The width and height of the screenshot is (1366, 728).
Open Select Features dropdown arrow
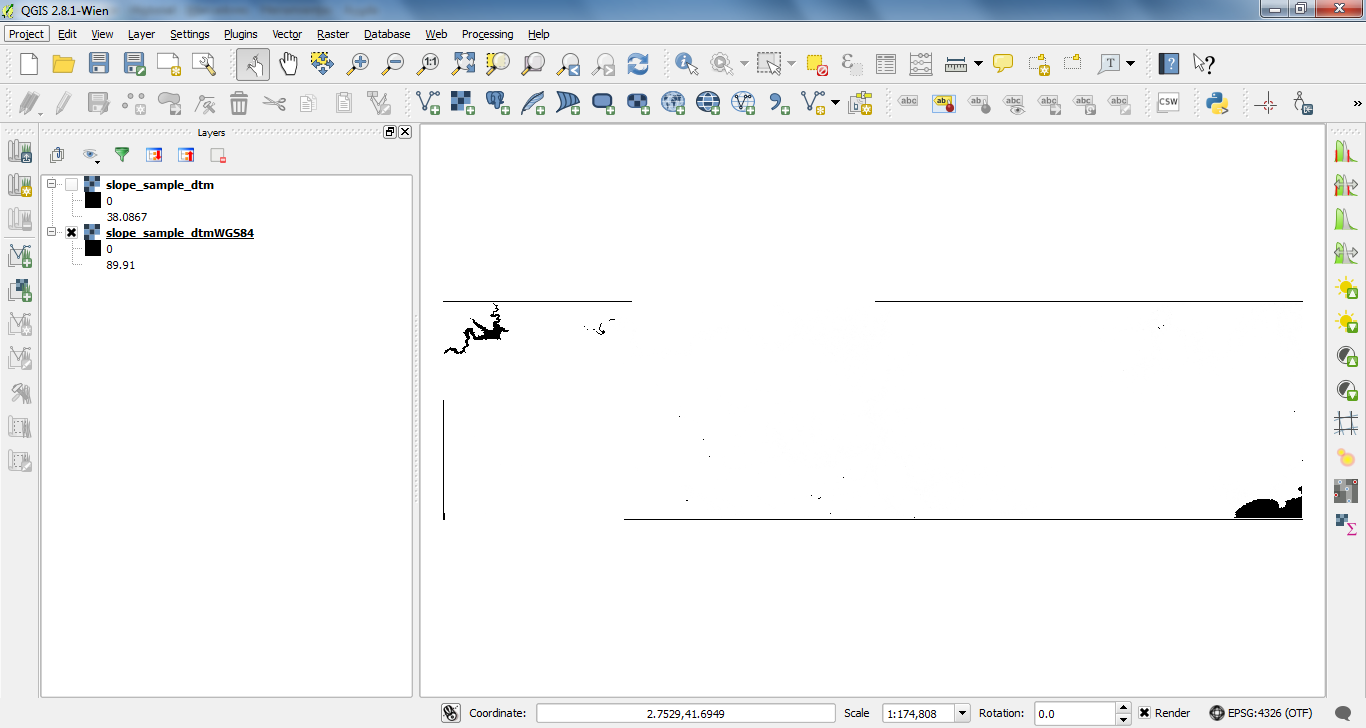pos(791,64)
